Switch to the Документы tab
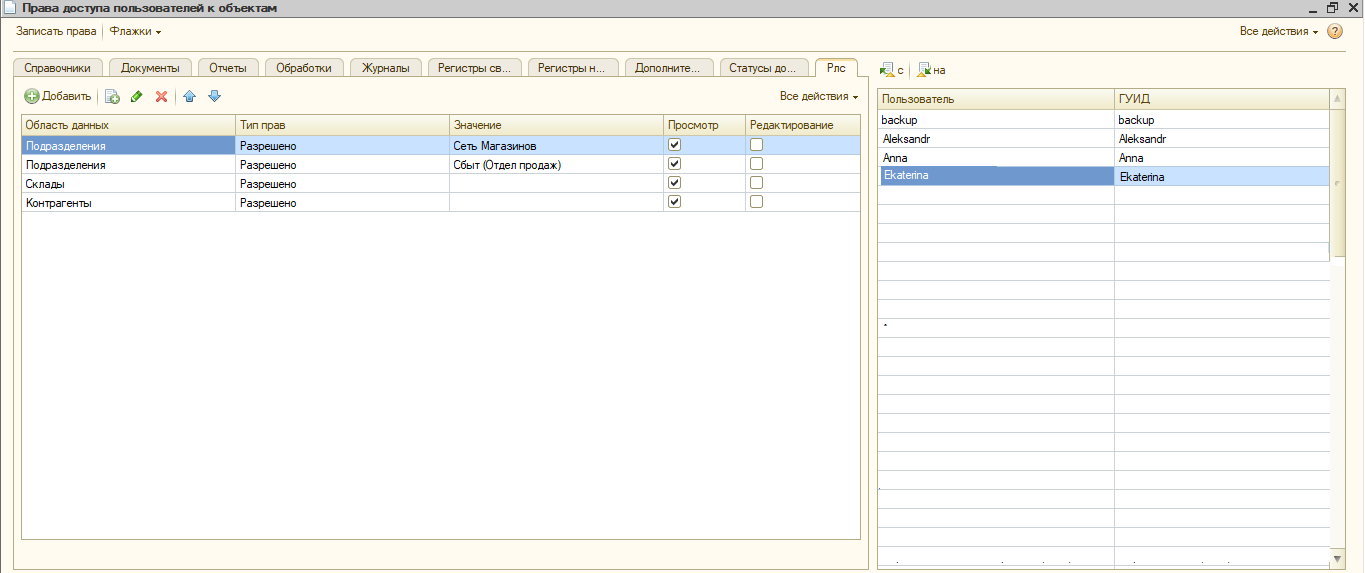 (x=150, y=68)
